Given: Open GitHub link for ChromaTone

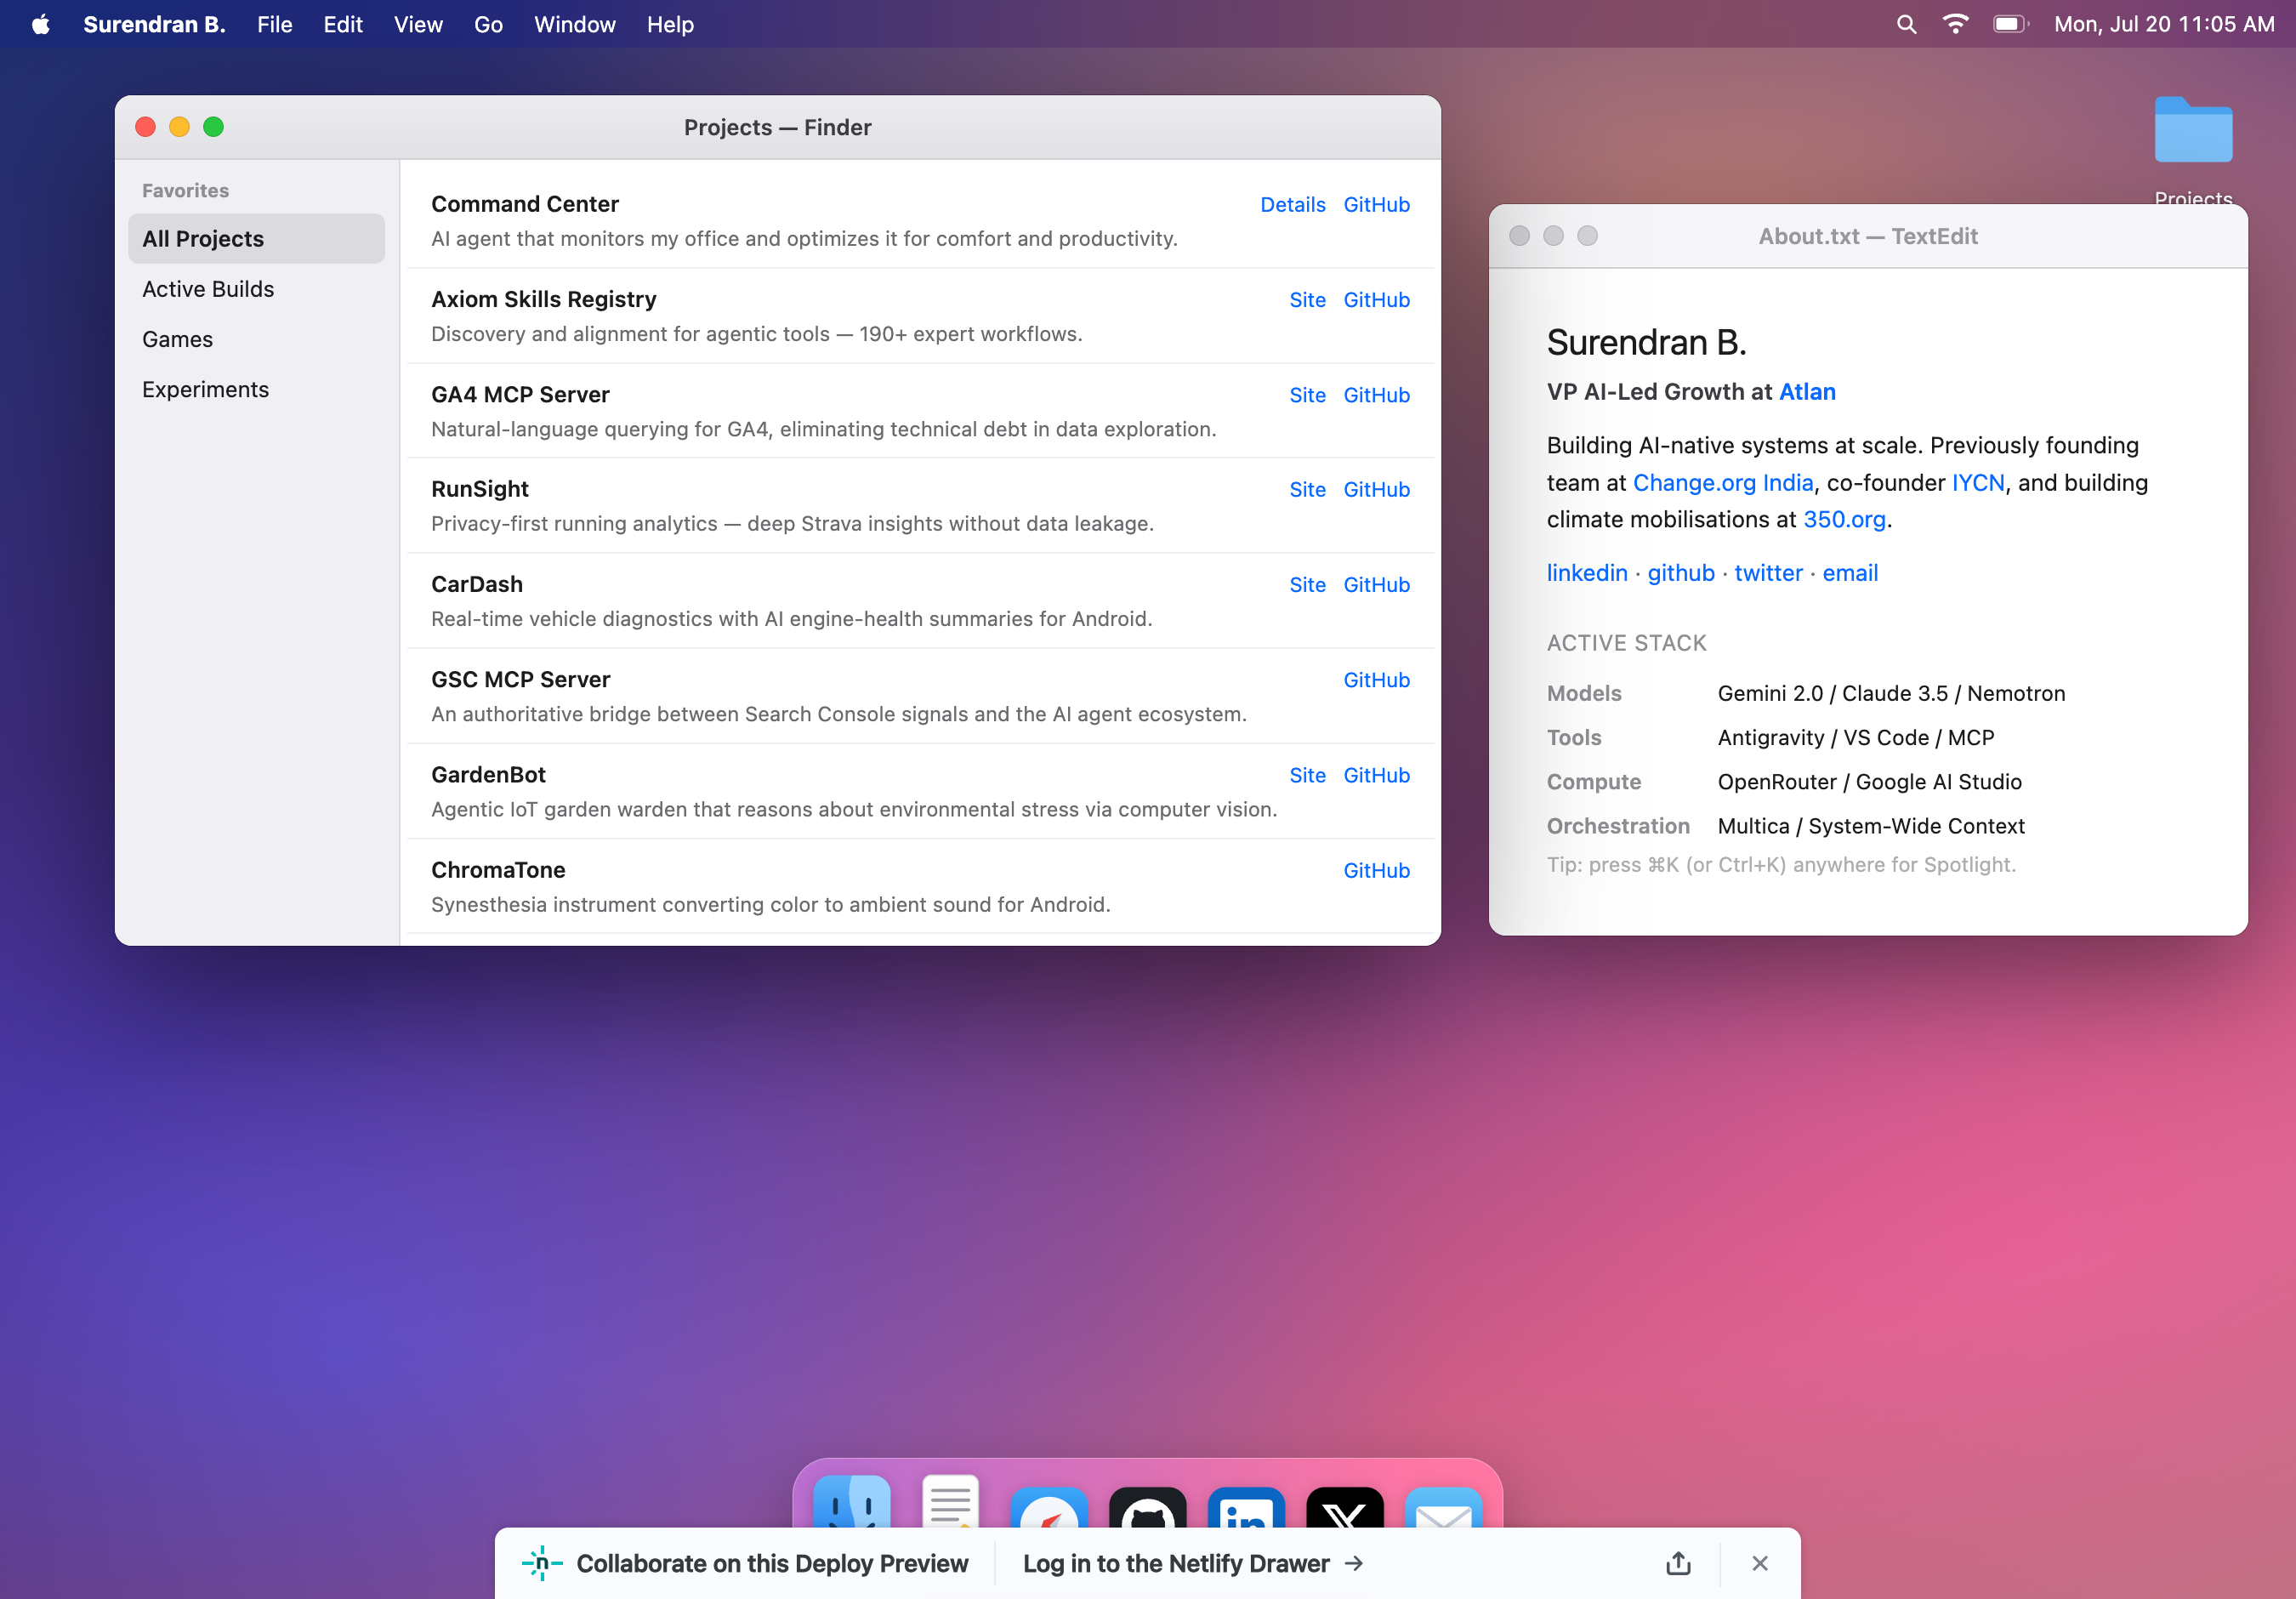Looking at the screenshot, I should tap(1376, 870).
